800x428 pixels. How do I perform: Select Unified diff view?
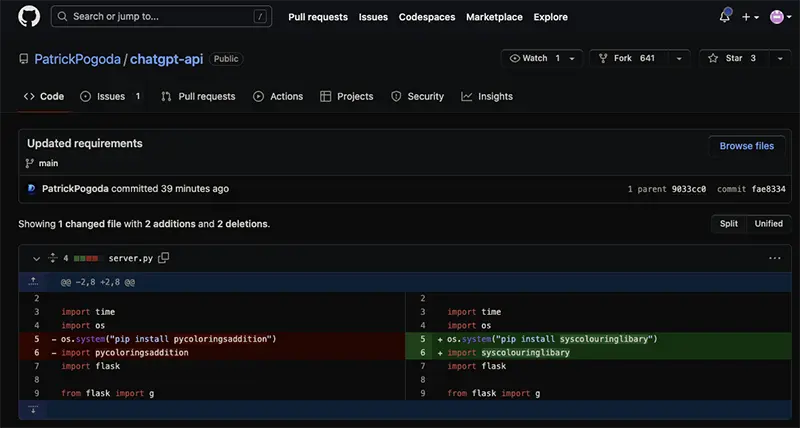coord(769,223)
